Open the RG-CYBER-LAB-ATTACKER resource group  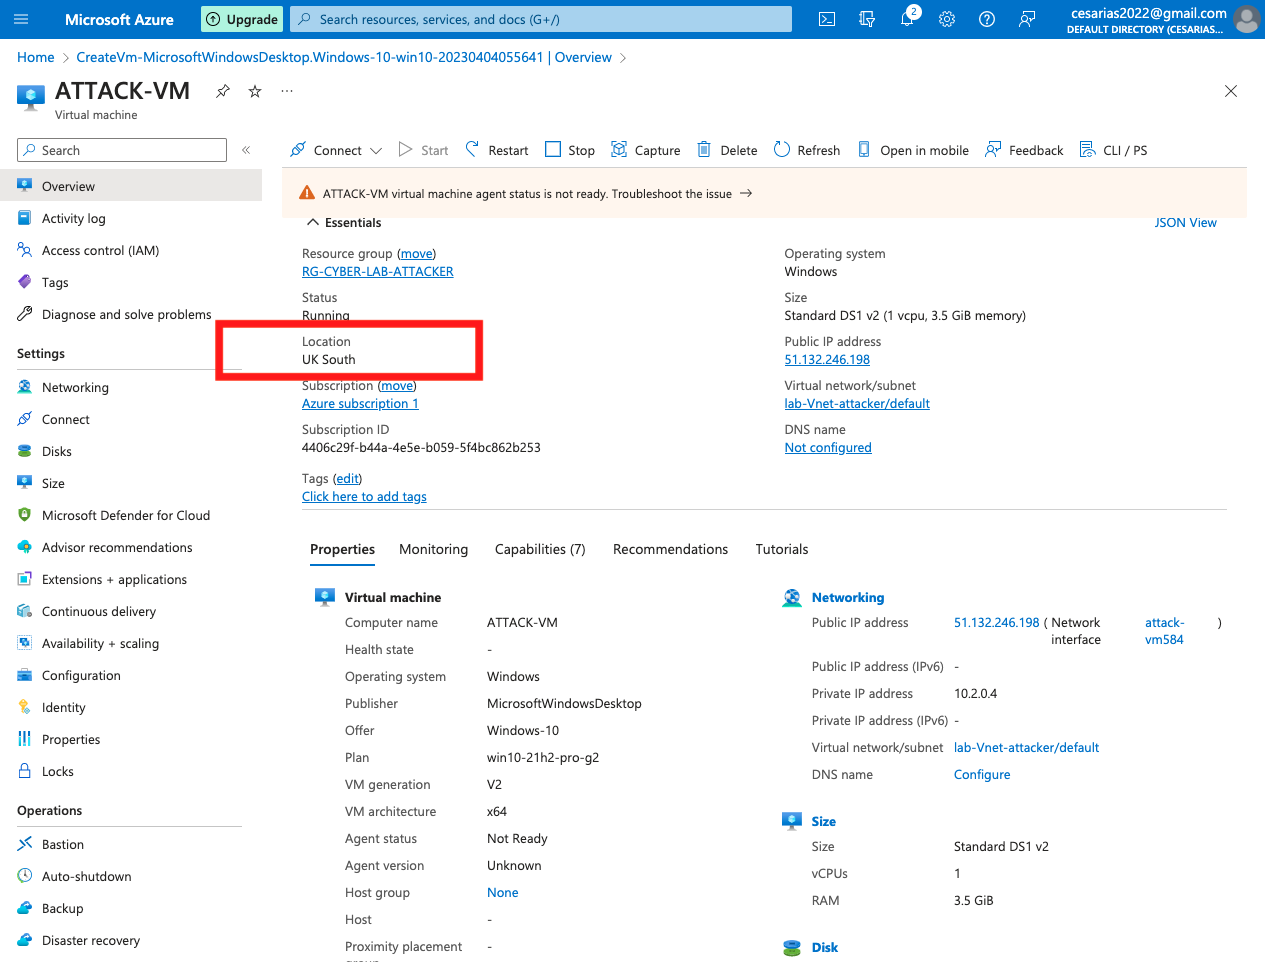[378, 272]
